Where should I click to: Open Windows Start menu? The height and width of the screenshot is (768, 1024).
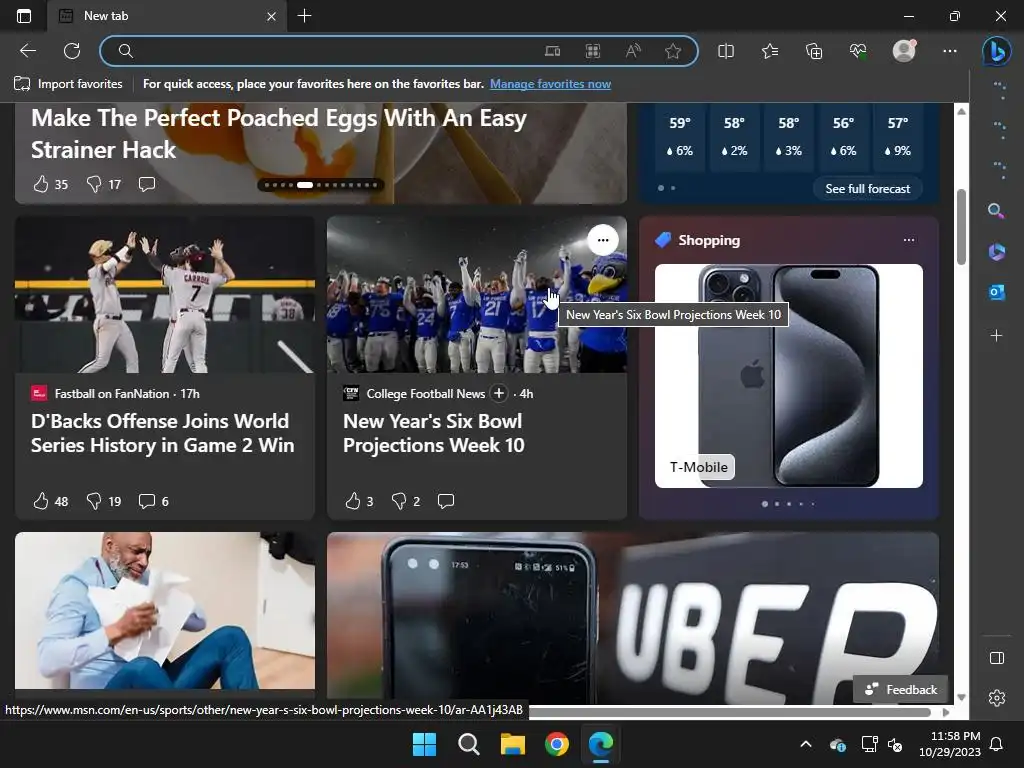(x=424, y=744)
